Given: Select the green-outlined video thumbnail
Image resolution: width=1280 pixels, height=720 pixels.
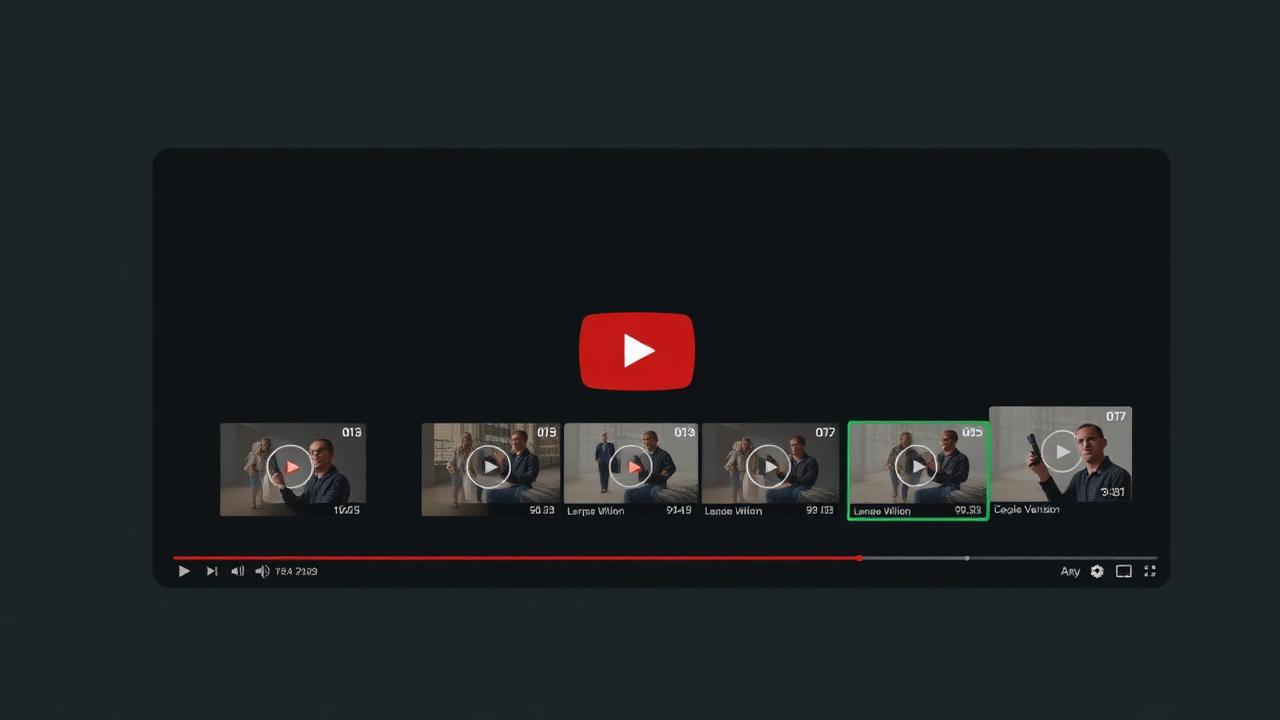Looking at the screenshot, I should [x=918, y=470].
